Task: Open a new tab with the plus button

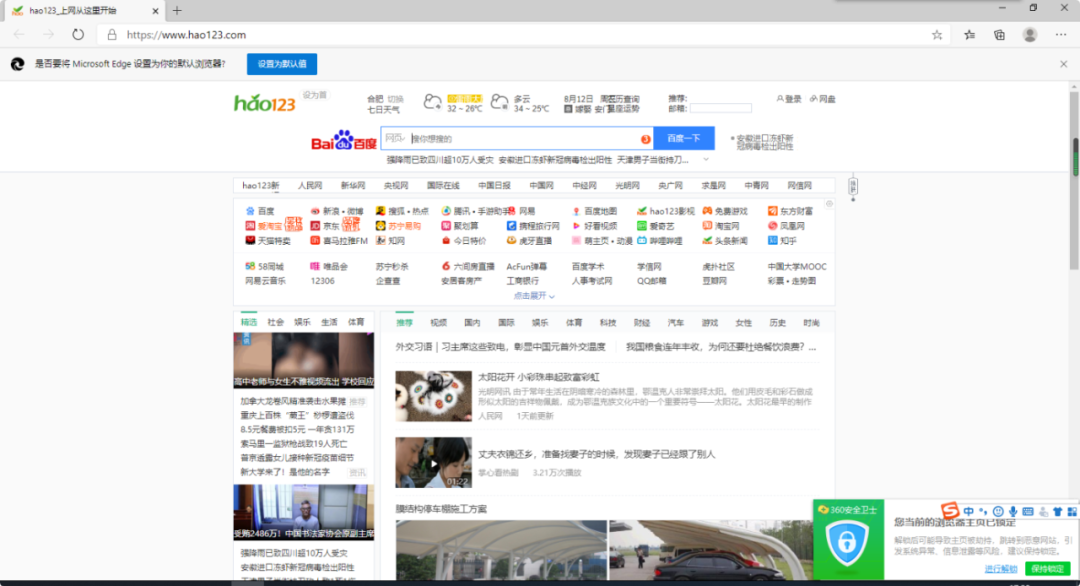Action: point(177,10)
